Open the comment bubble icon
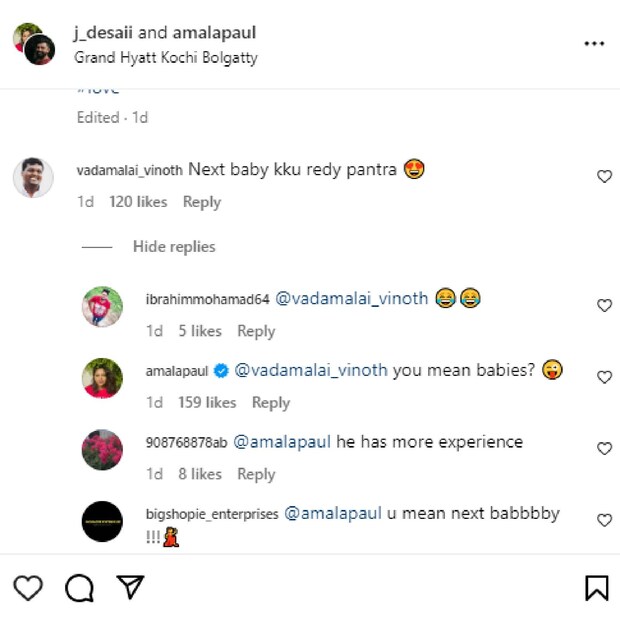The height and width of the screenshot is (620, 620). click(79, 588)
